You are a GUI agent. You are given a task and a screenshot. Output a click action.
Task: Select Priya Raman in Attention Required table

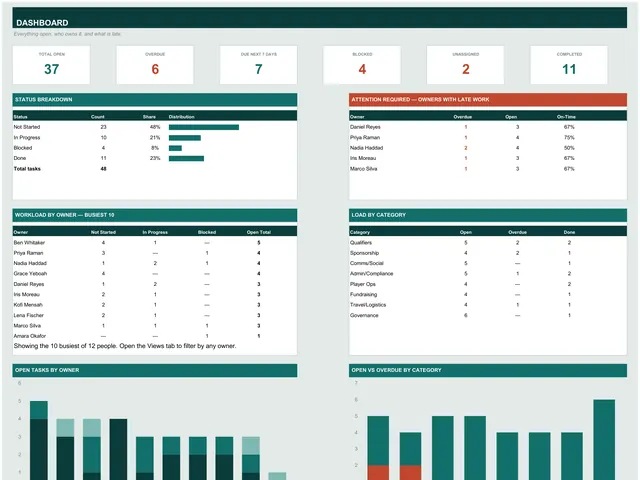[365, 138]
